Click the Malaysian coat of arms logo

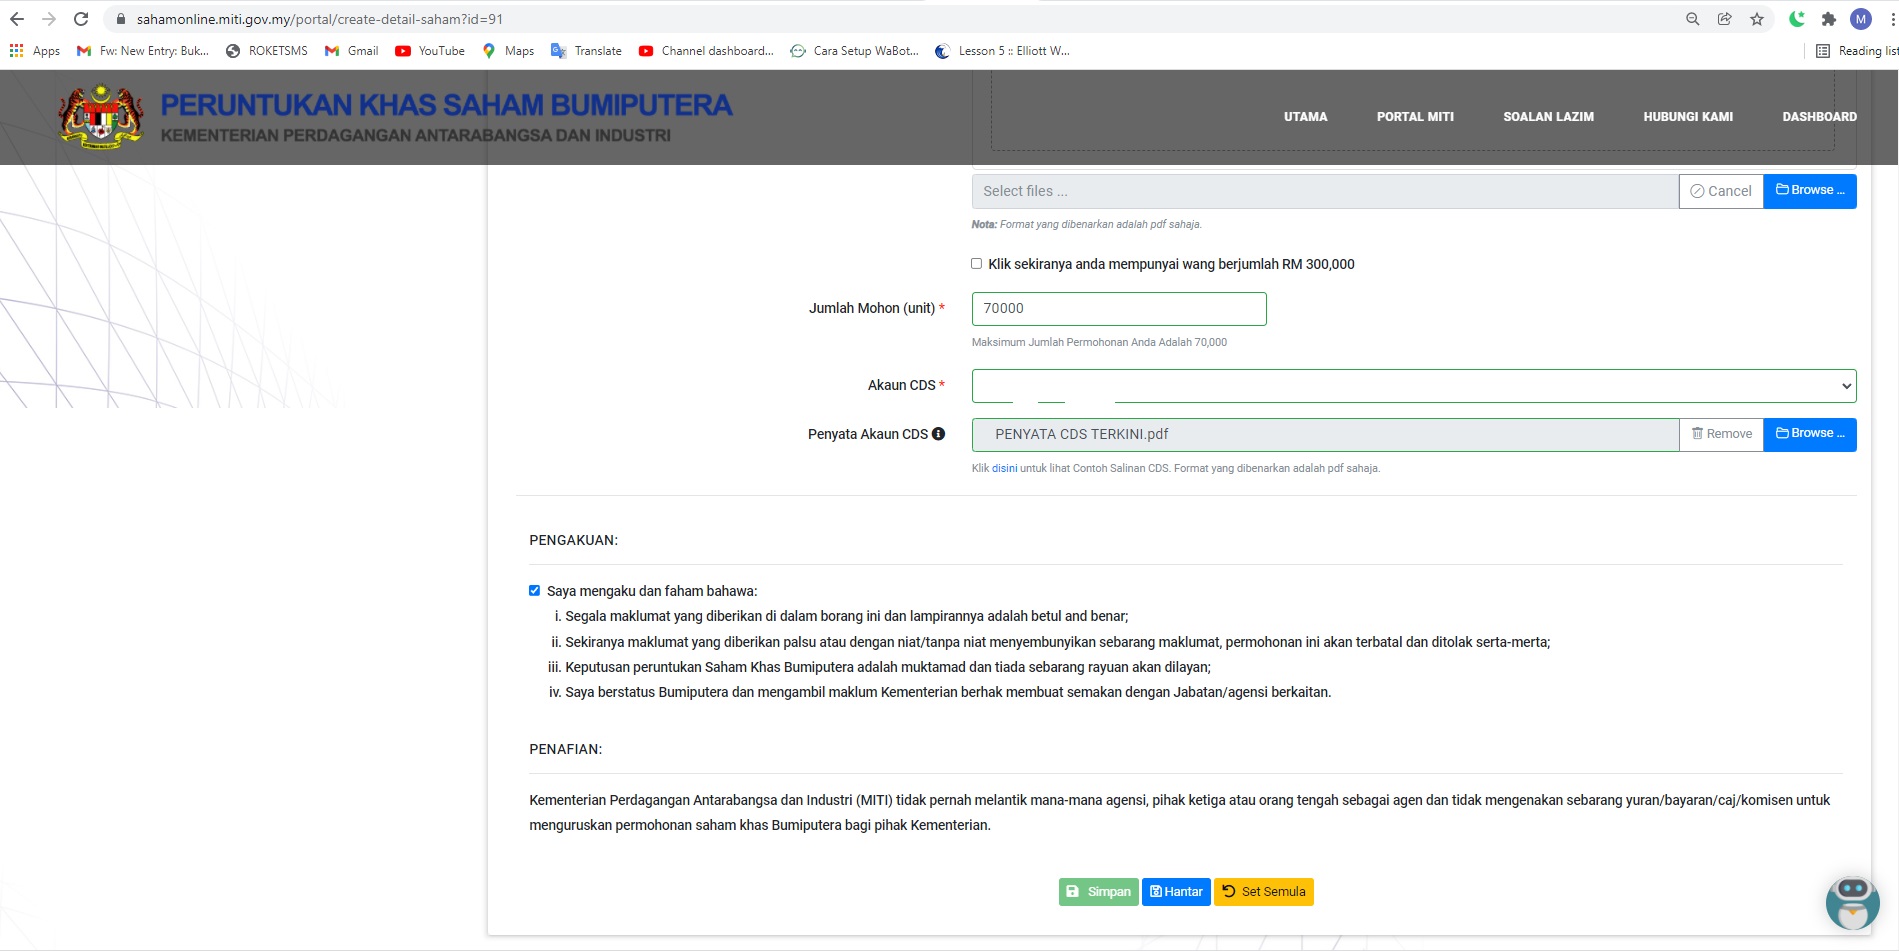(101, 117)
